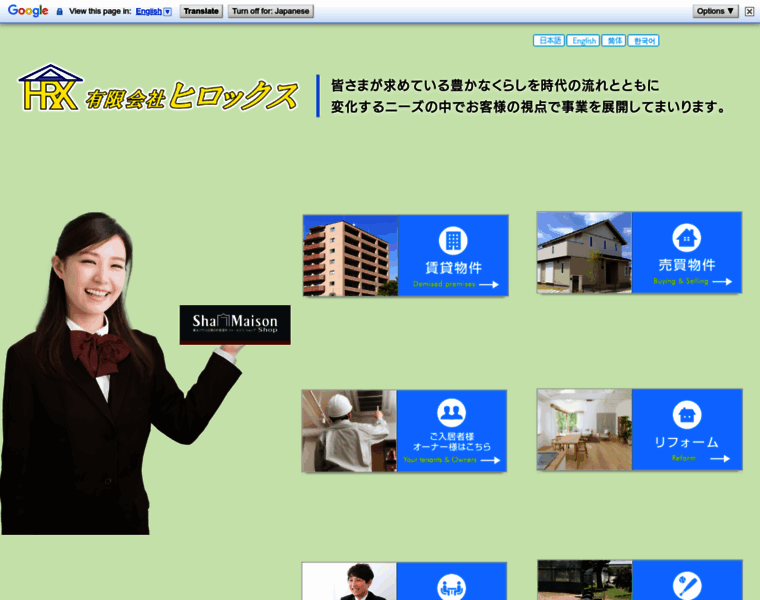This screenshot has height=600, width=760.
Task: Click the dark outdoor photo thumbnail at bottom right
Action: pyautogui.click(x=585, y=580)
